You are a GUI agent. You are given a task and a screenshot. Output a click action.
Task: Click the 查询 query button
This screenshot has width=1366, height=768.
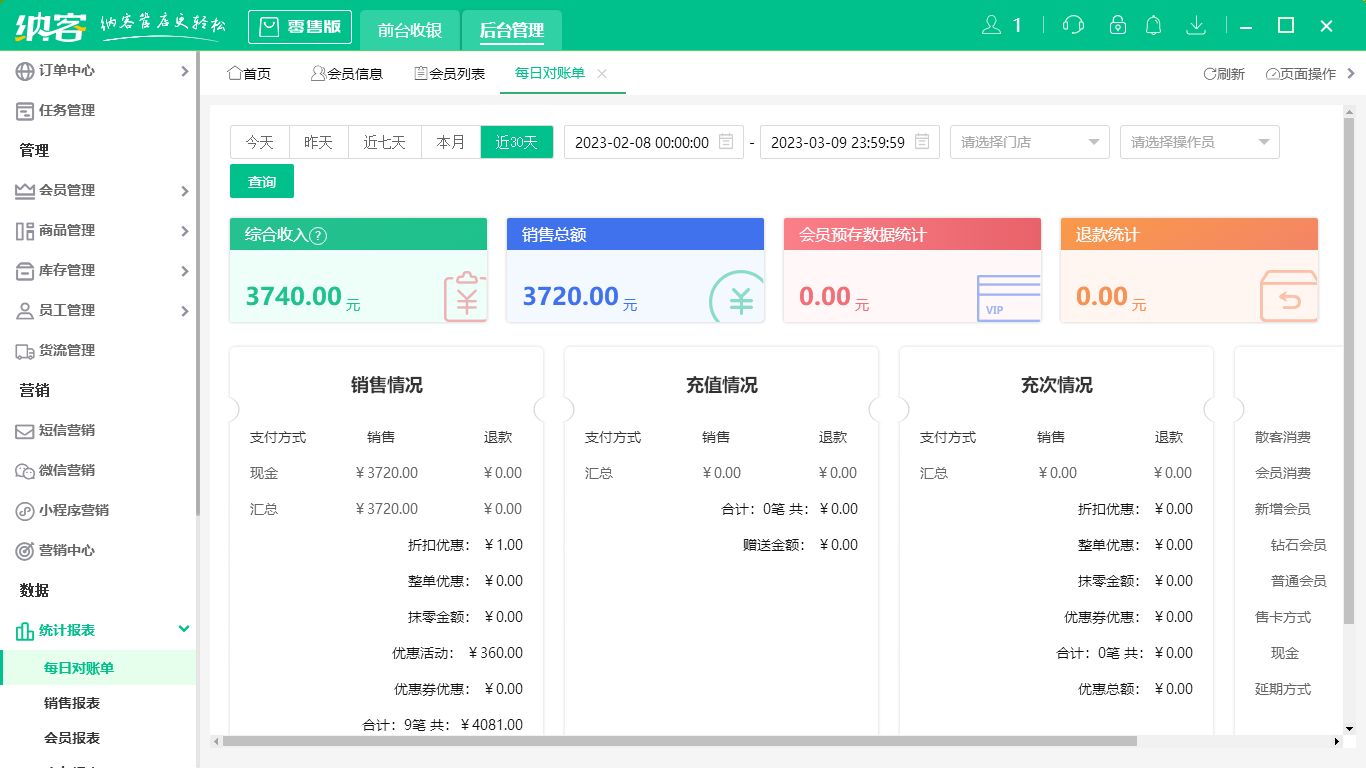[261, 181]
